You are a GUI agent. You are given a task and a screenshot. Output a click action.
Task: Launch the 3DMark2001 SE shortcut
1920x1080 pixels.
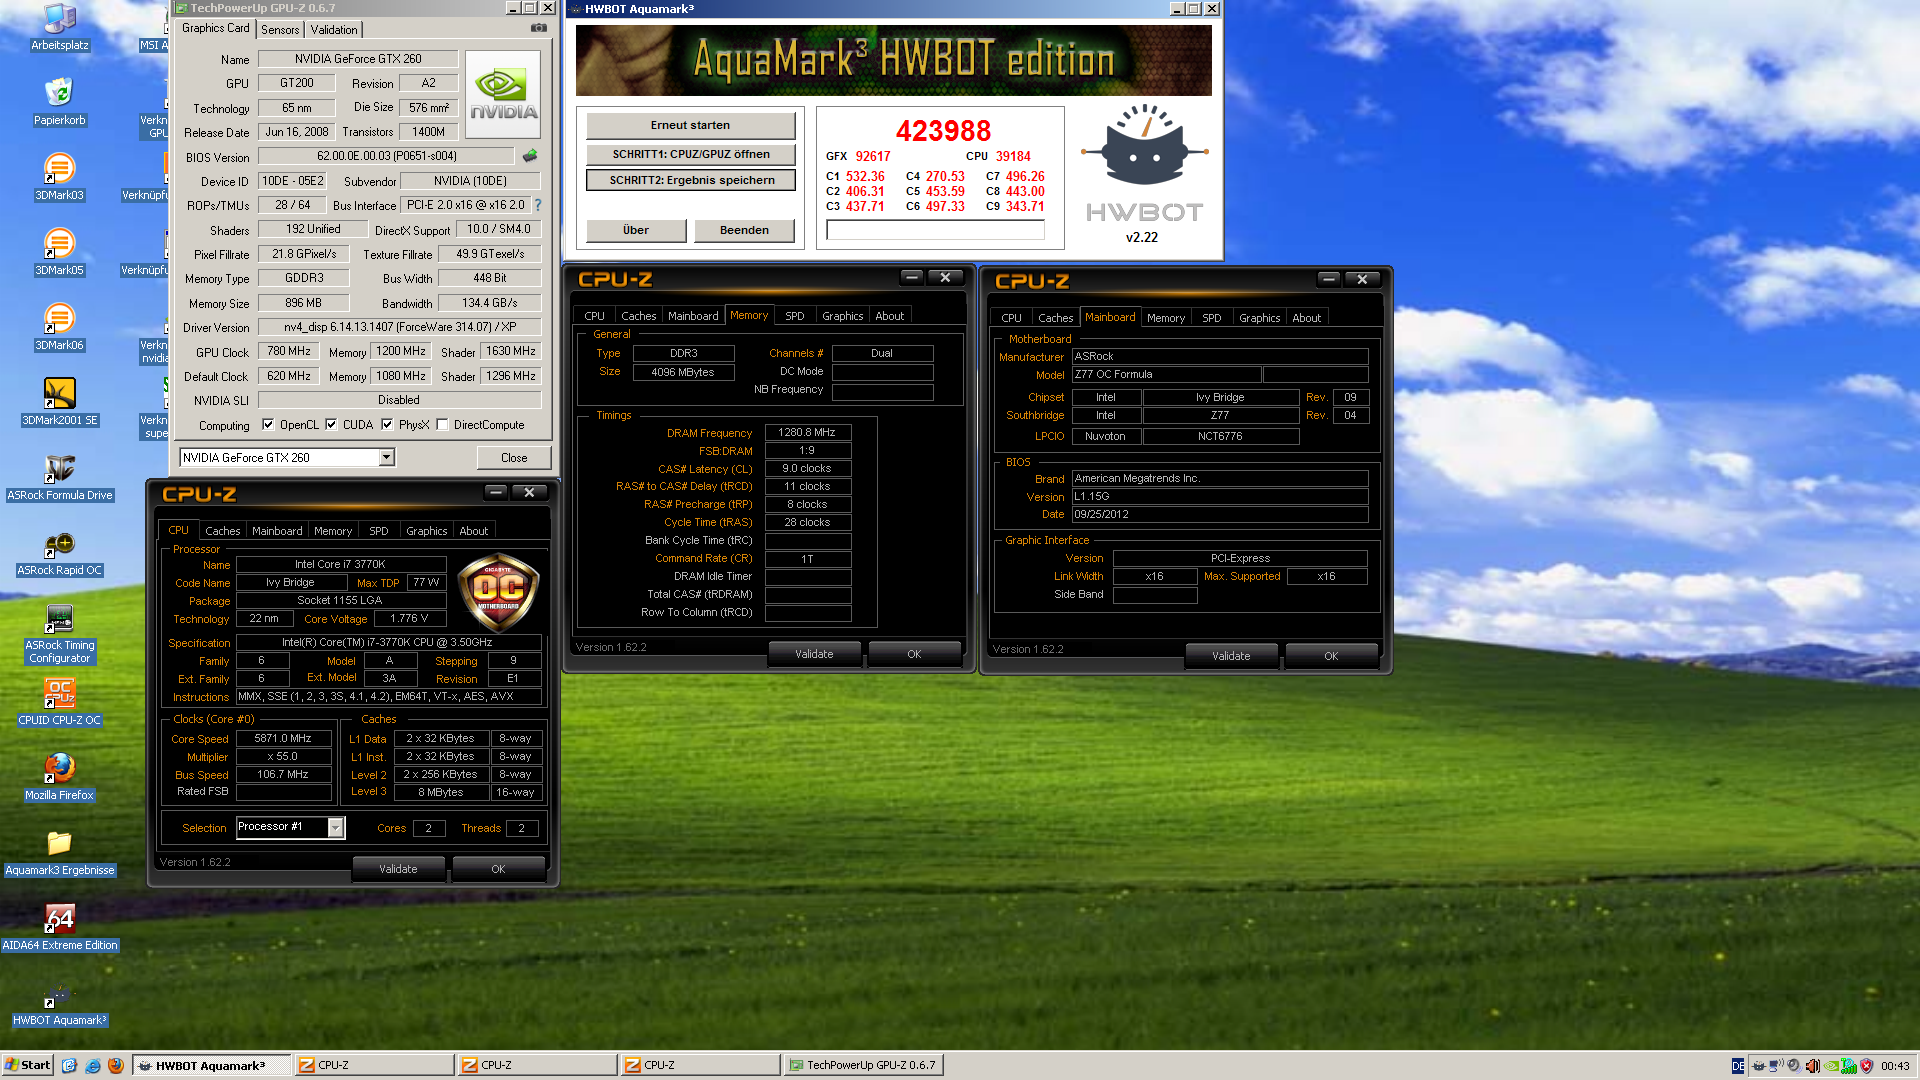click(x=60, y=402)
